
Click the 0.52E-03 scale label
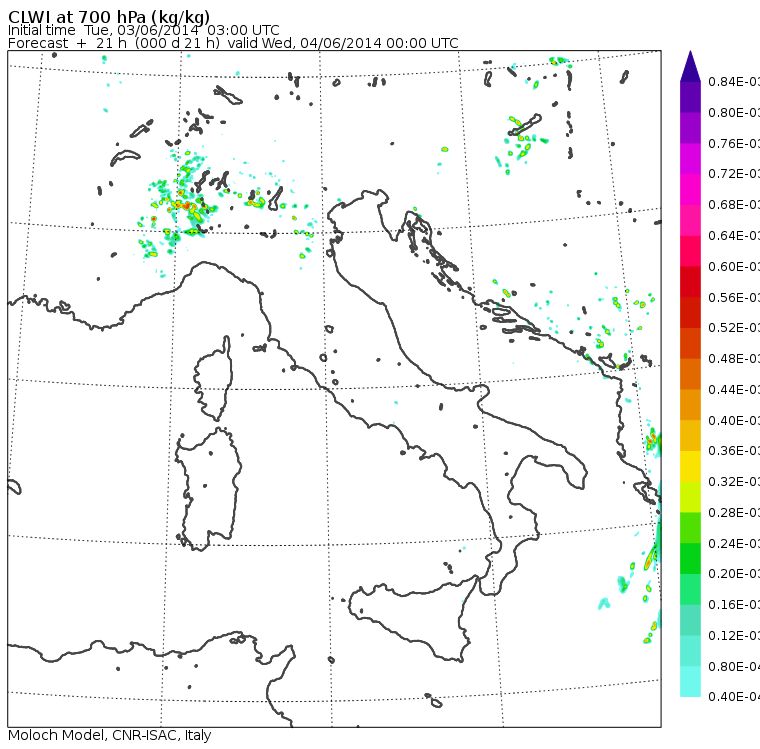(734, 328)
